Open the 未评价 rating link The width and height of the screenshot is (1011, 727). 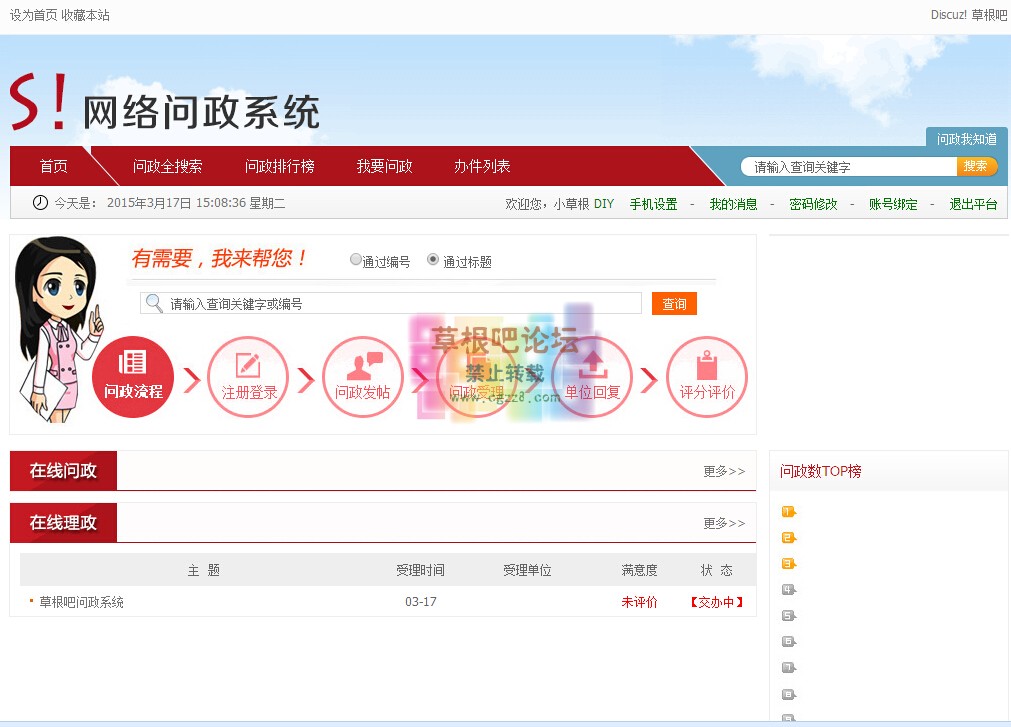(x=638, y=602)
